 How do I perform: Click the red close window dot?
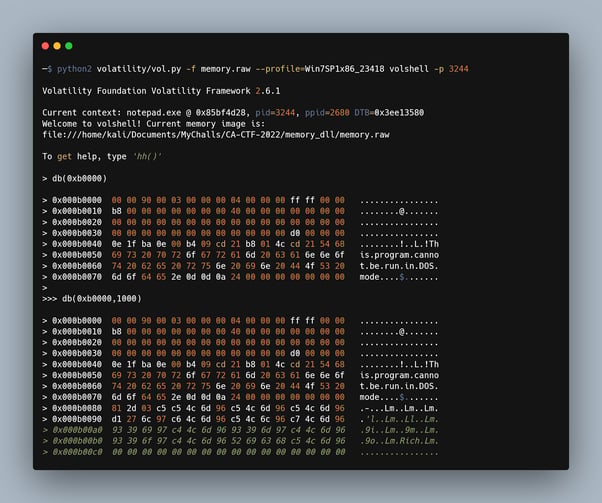pos(45,46)
